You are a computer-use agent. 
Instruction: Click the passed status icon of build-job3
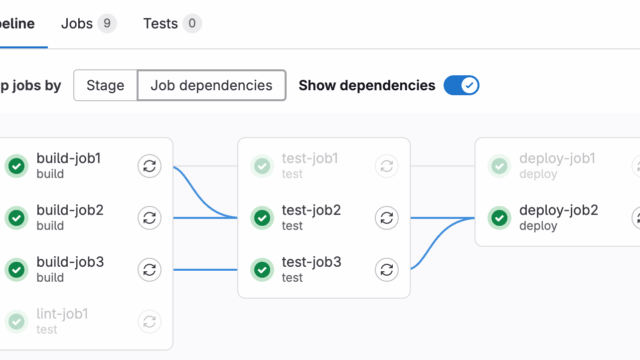pyautogui.click(x=17, y=270)
